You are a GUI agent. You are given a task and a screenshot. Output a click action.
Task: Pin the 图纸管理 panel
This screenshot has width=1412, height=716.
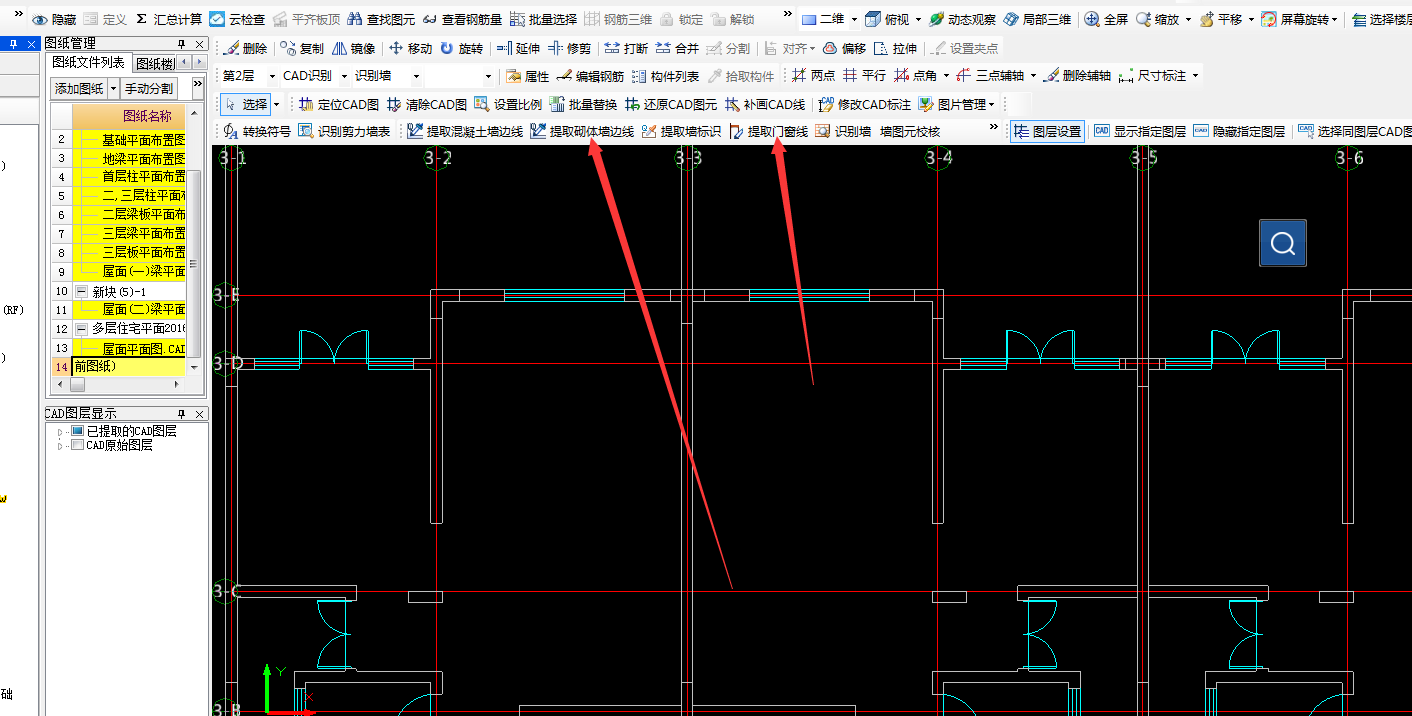(181, 44)
